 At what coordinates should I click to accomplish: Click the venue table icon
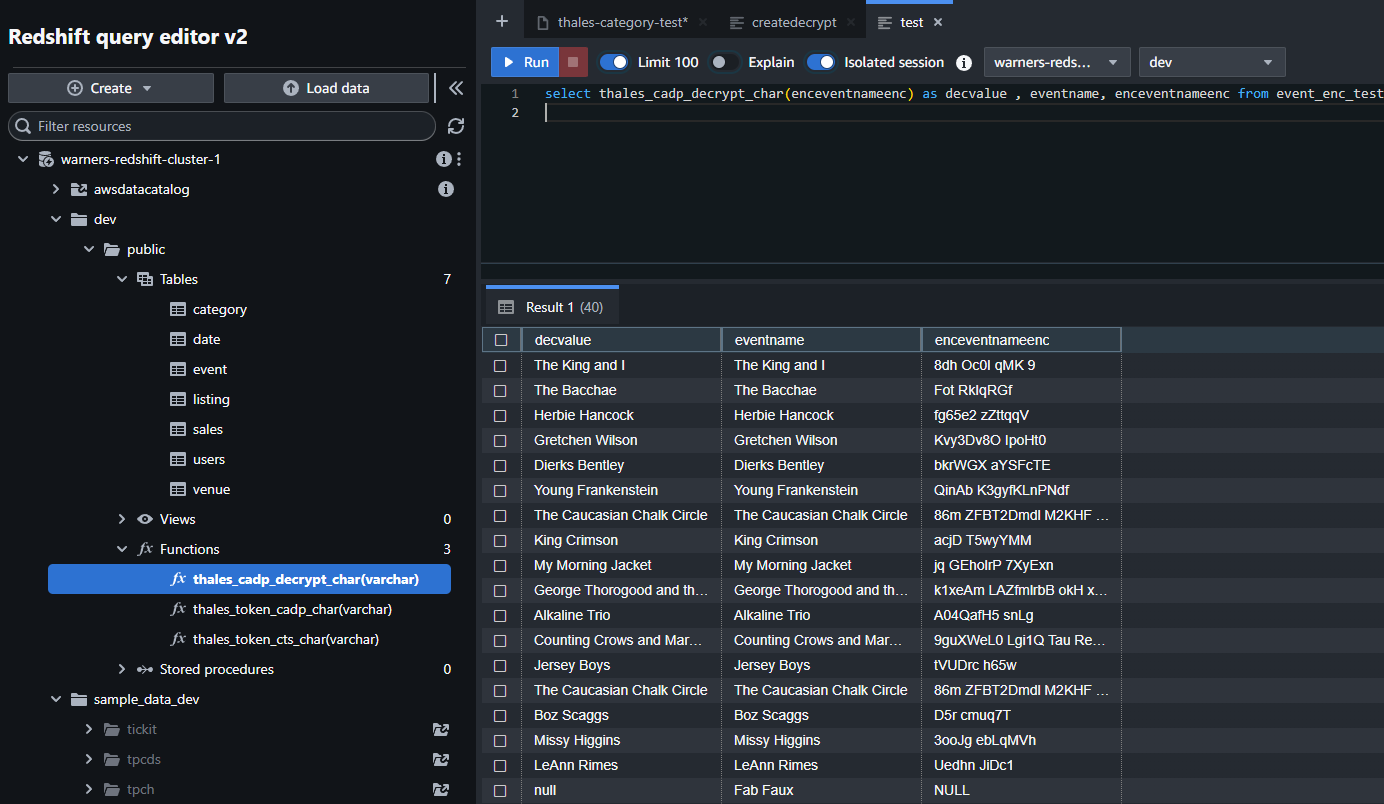click(178, 490)
